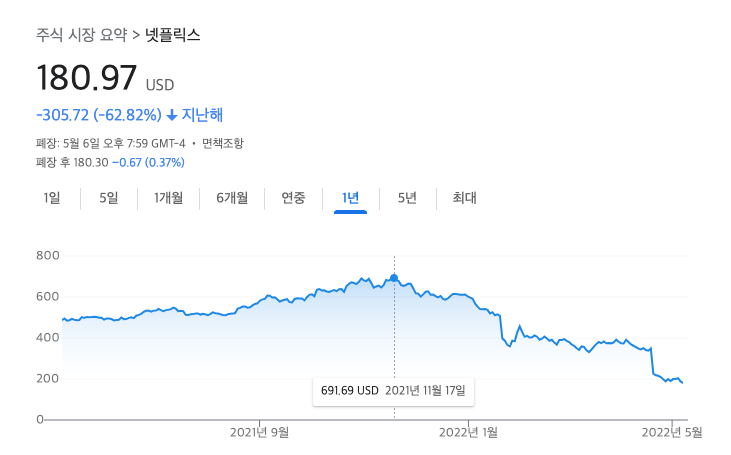Click the blue data point marker on chart
The height and width of the screenshot is (455, 731).
pyautogui.click(x=394, y=278)
